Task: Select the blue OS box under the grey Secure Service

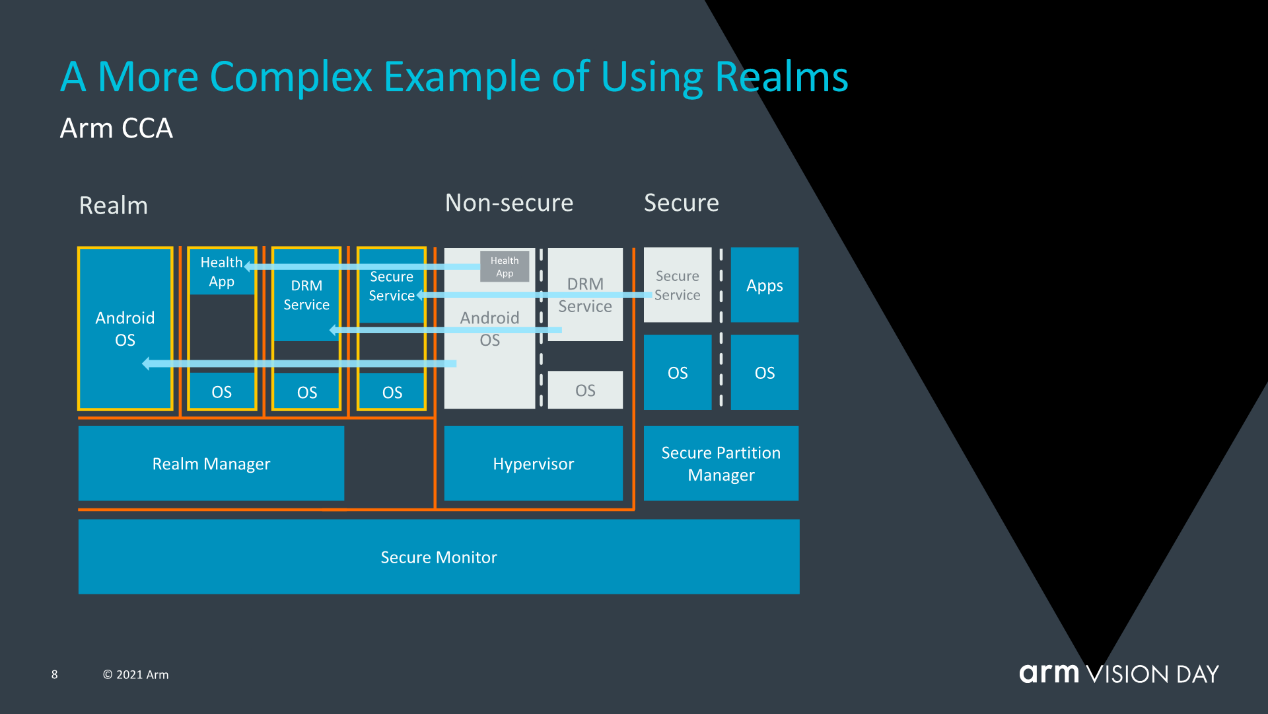Action: [677, 372]
